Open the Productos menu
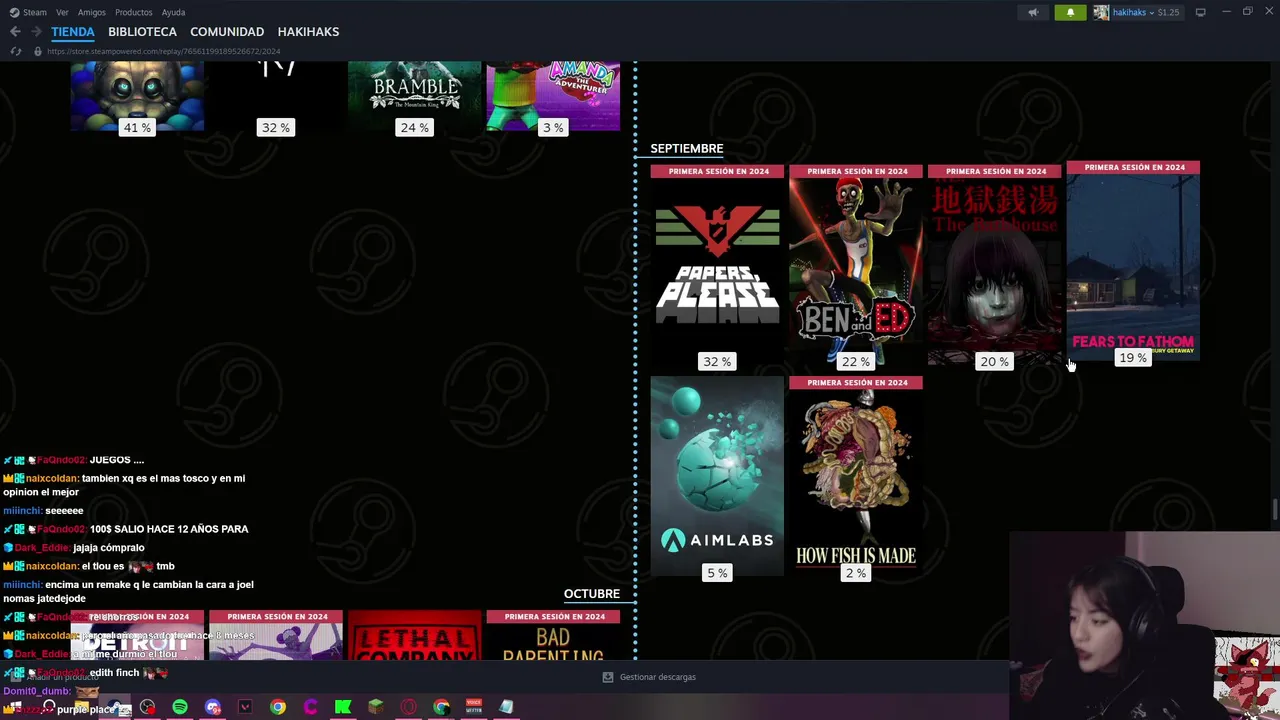The height and width of the screenshot is (720, 1280). 133,12
